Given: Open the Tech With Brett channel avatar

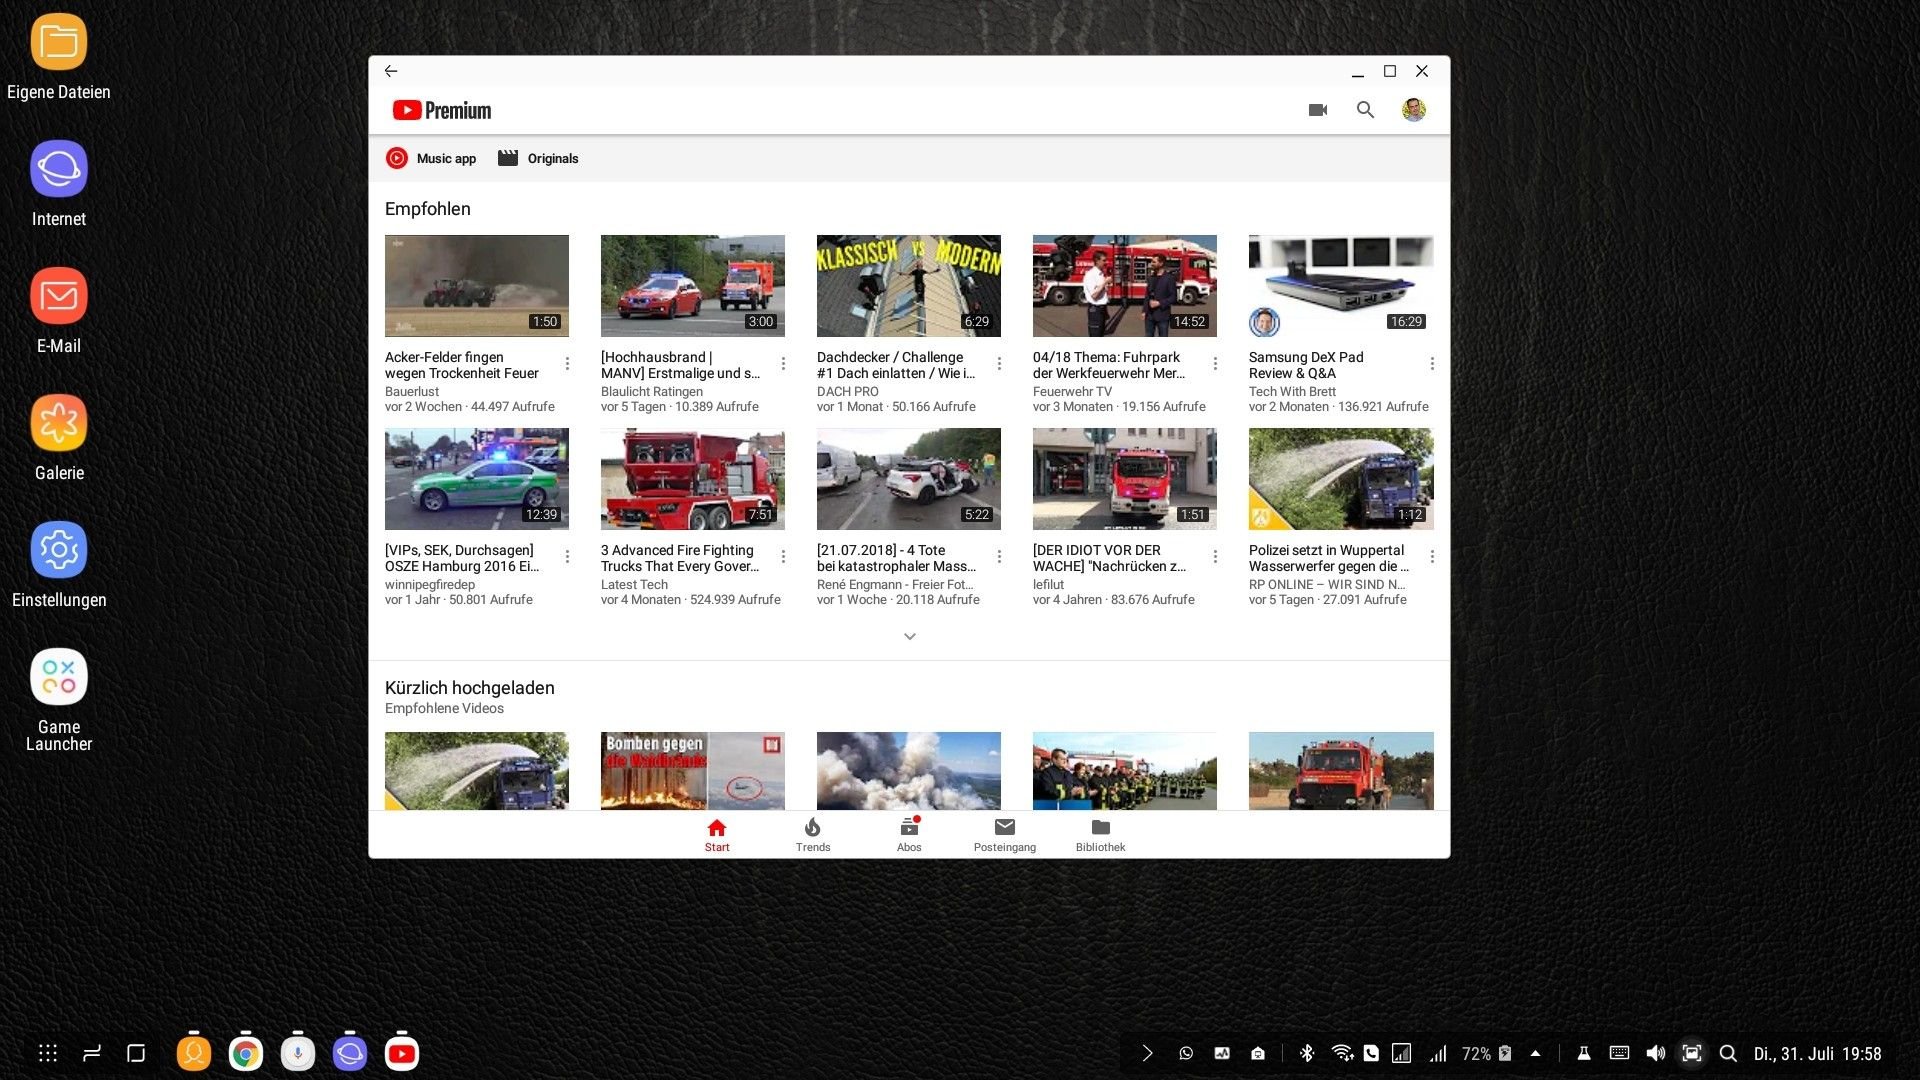Looking at the screenshot, I should [x=1265, y=322].
